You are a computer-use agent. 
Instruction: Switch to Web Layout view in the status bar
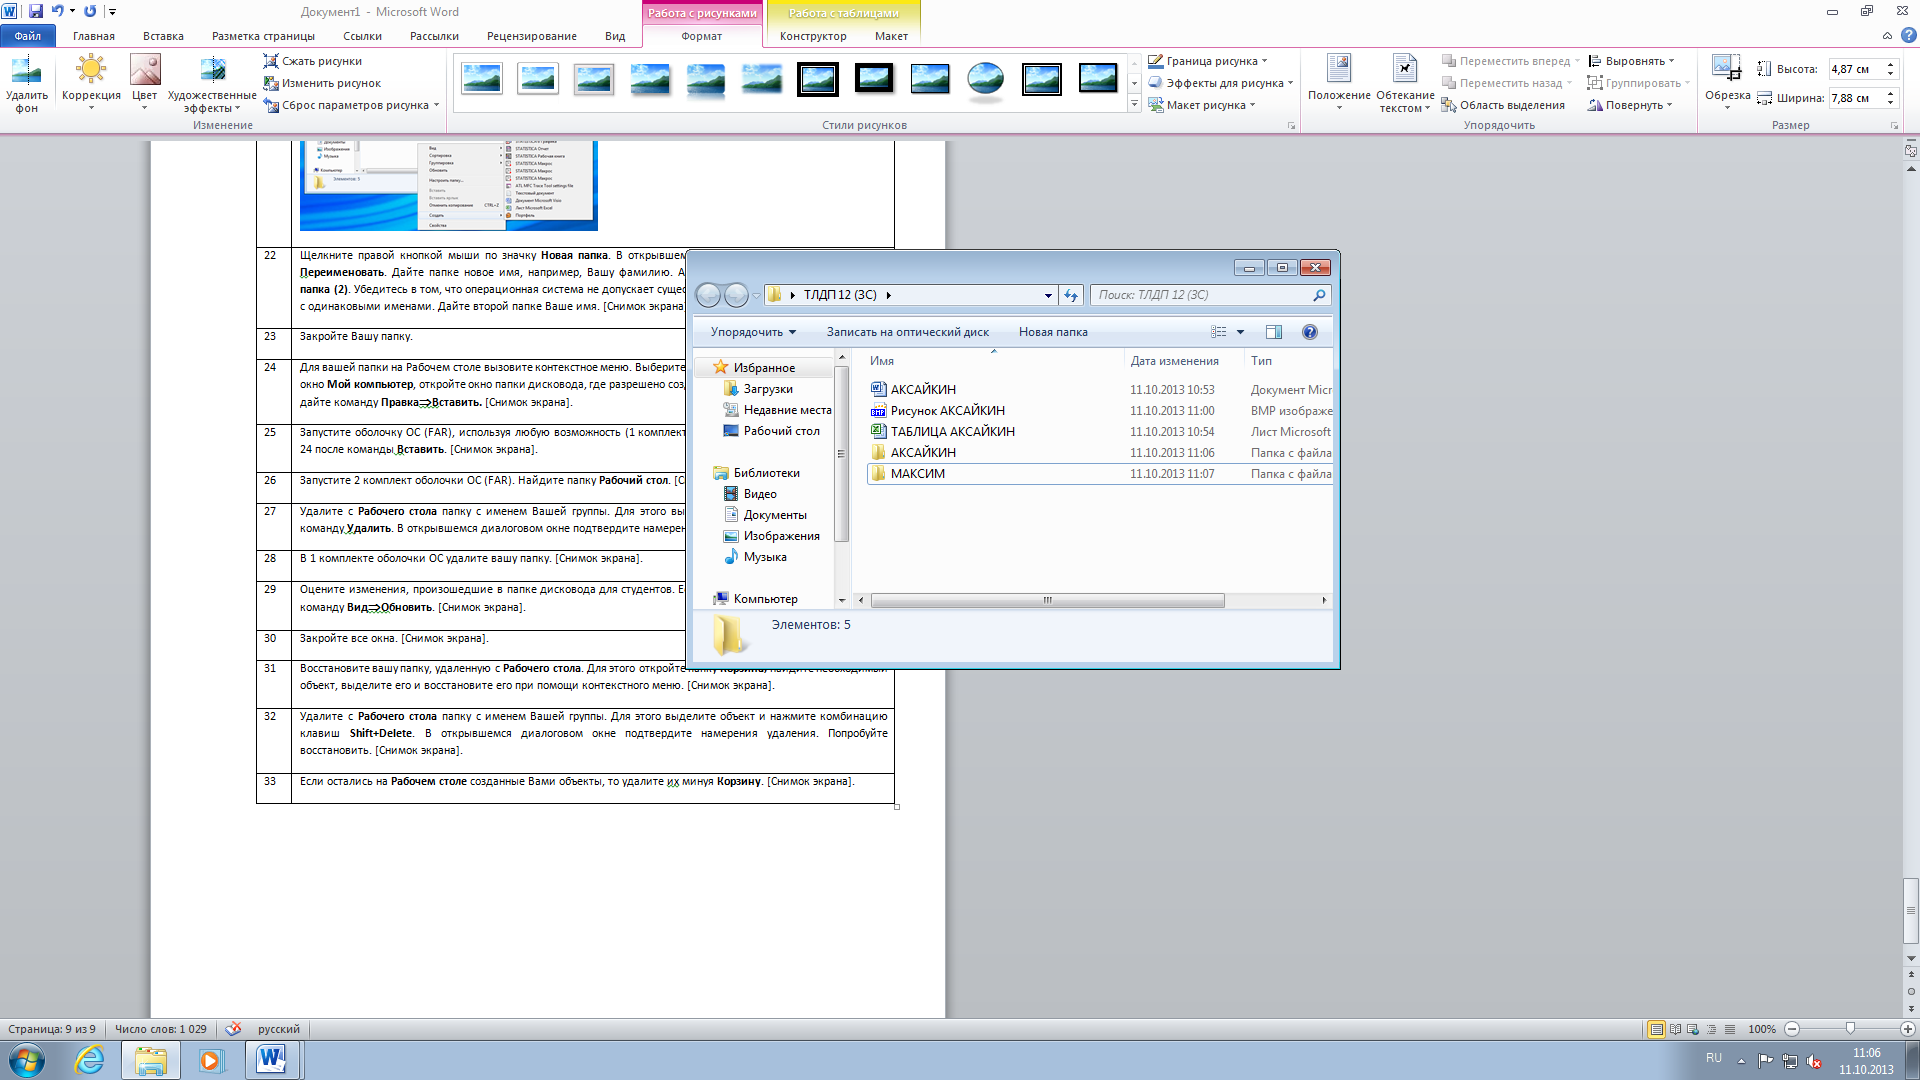1693,1029
